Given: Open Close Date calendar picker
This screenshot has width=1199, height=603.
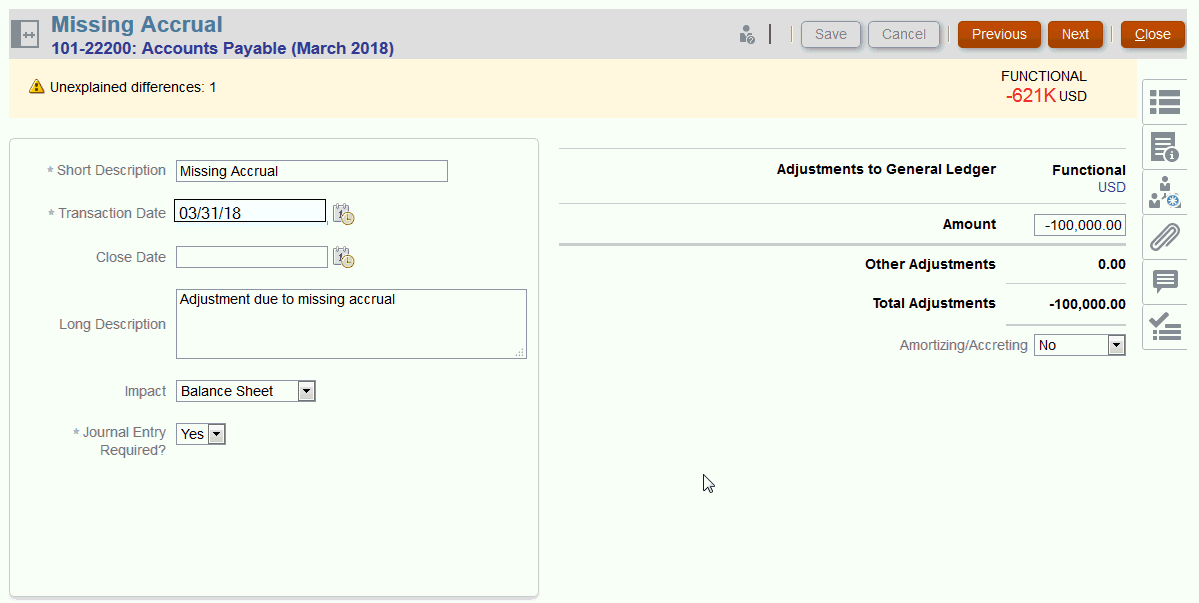Looking at the screenshot, I should click(344, 258).
